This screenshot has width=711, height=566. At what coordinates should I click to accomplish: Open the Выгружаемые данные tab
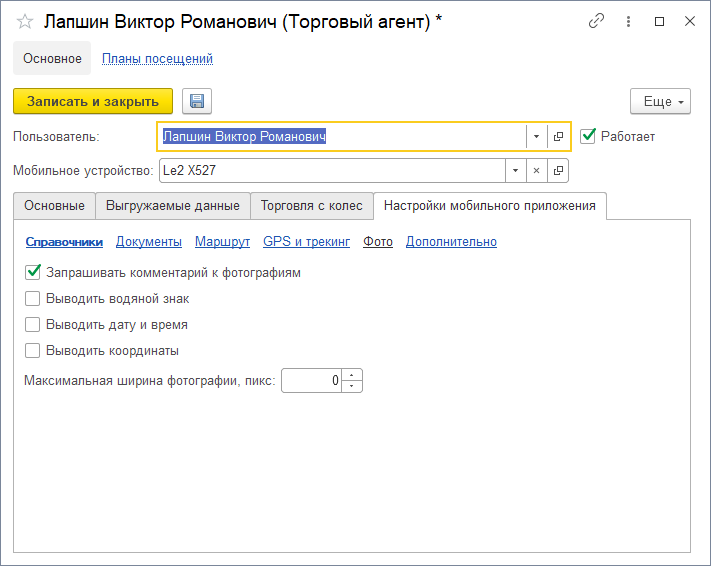click(x=172, y=206)
